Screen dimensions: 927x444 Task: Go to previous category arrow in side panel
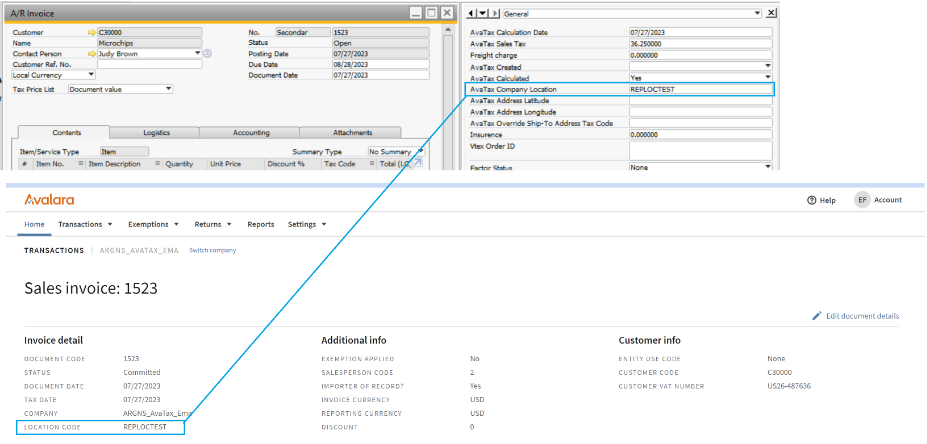[472, 14]
